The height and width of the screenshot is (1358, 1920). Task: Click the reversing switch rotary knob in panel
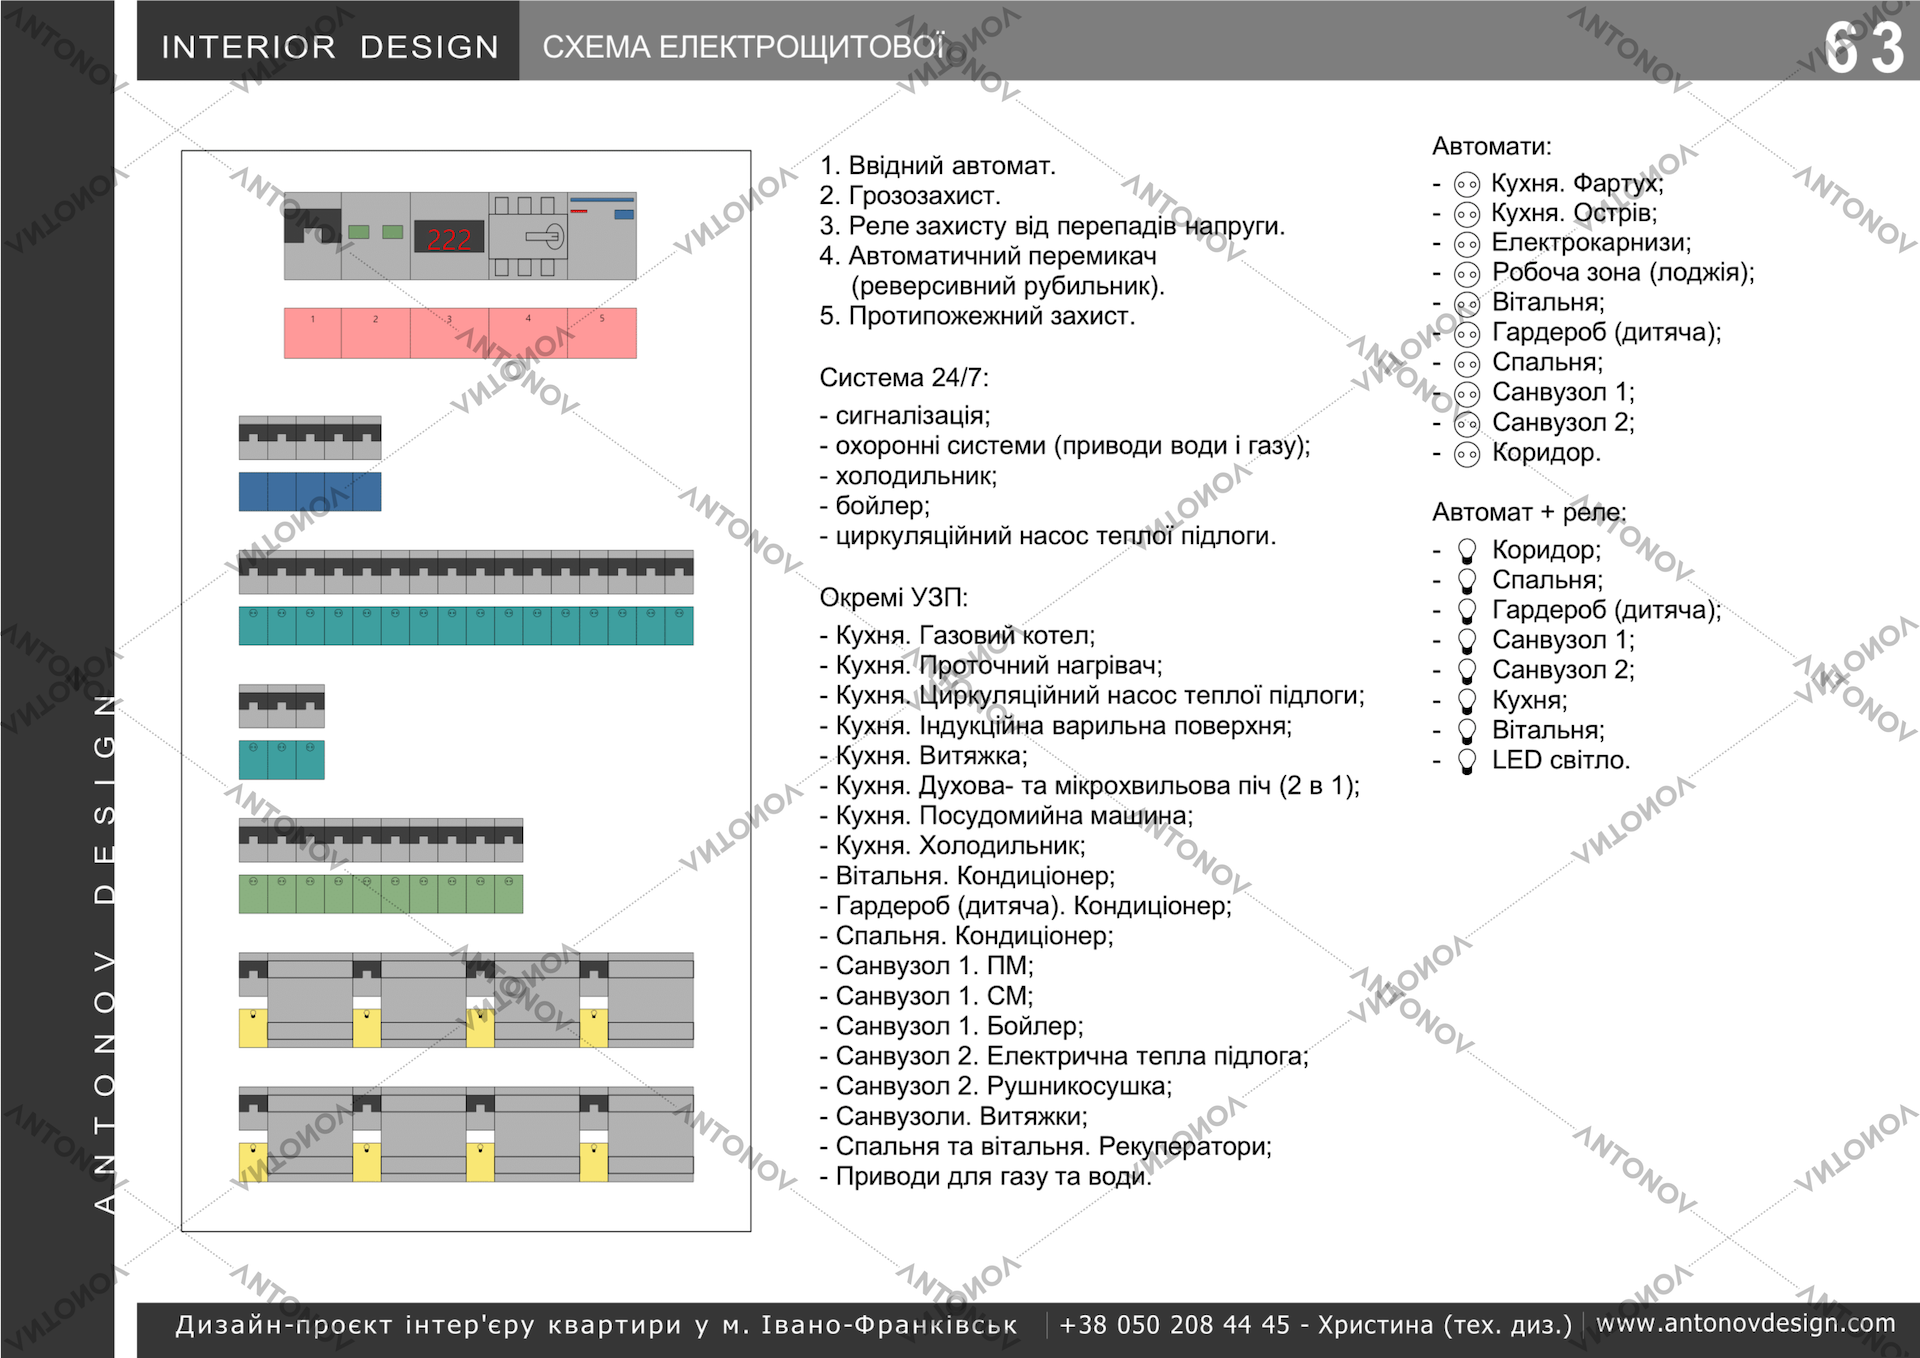pyautogui.click(x=545, y=237)
